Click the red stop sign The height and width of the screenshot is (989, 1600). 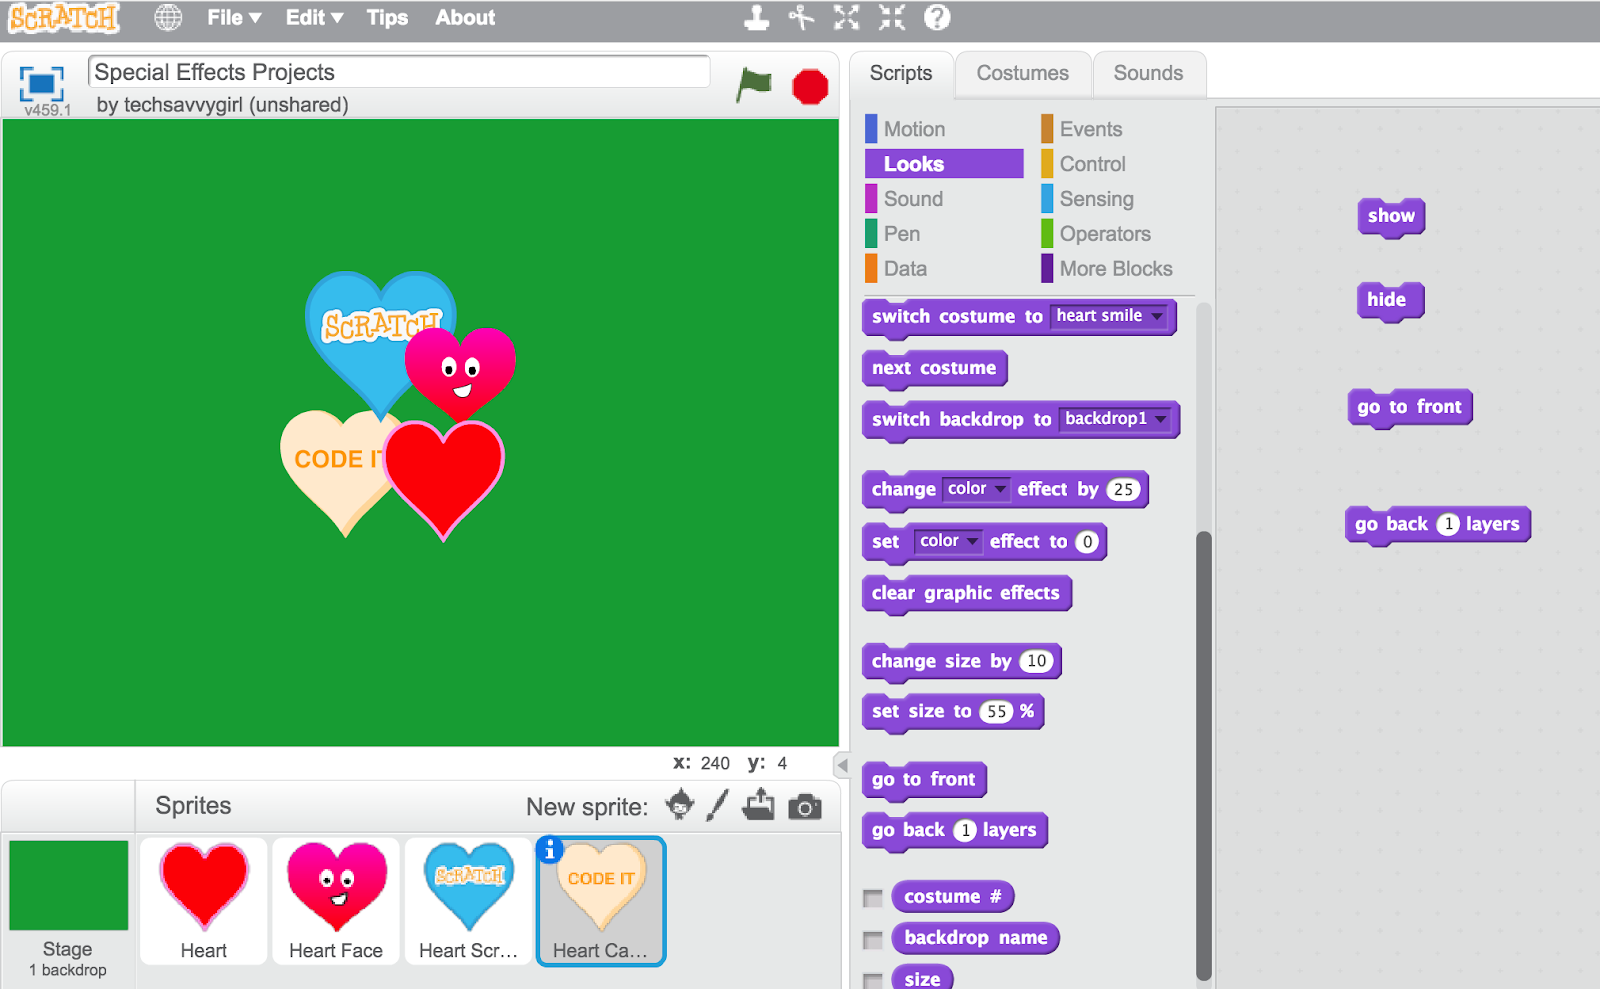810,87
